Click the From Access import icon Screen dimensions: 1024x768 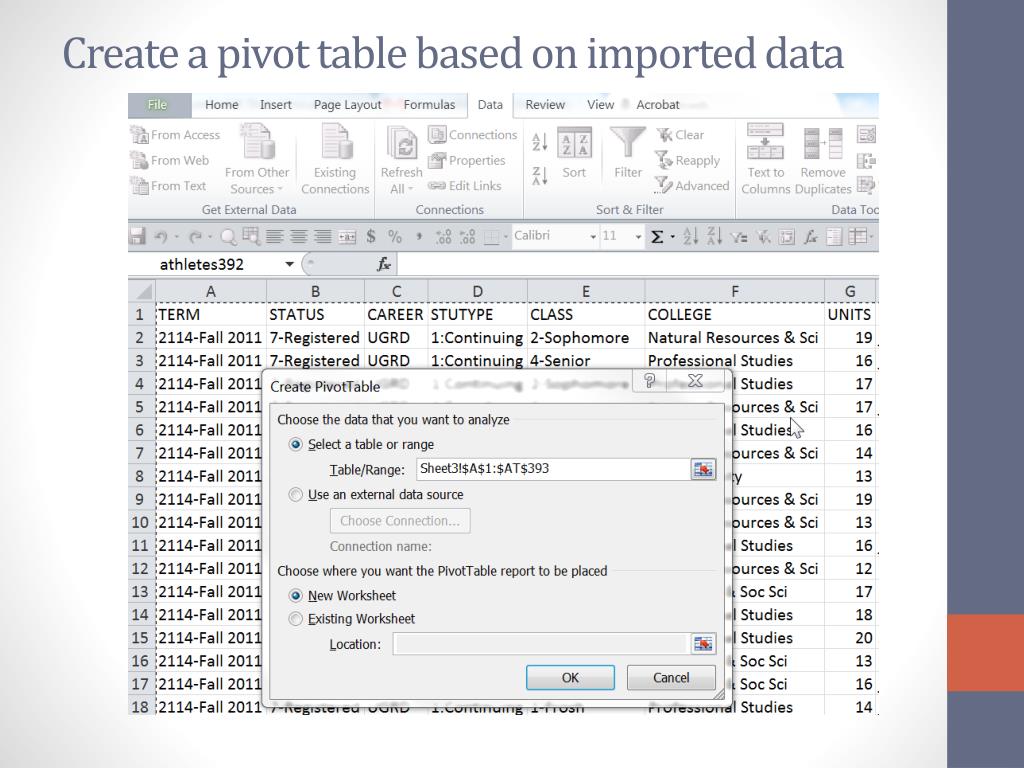click(139, 135)
